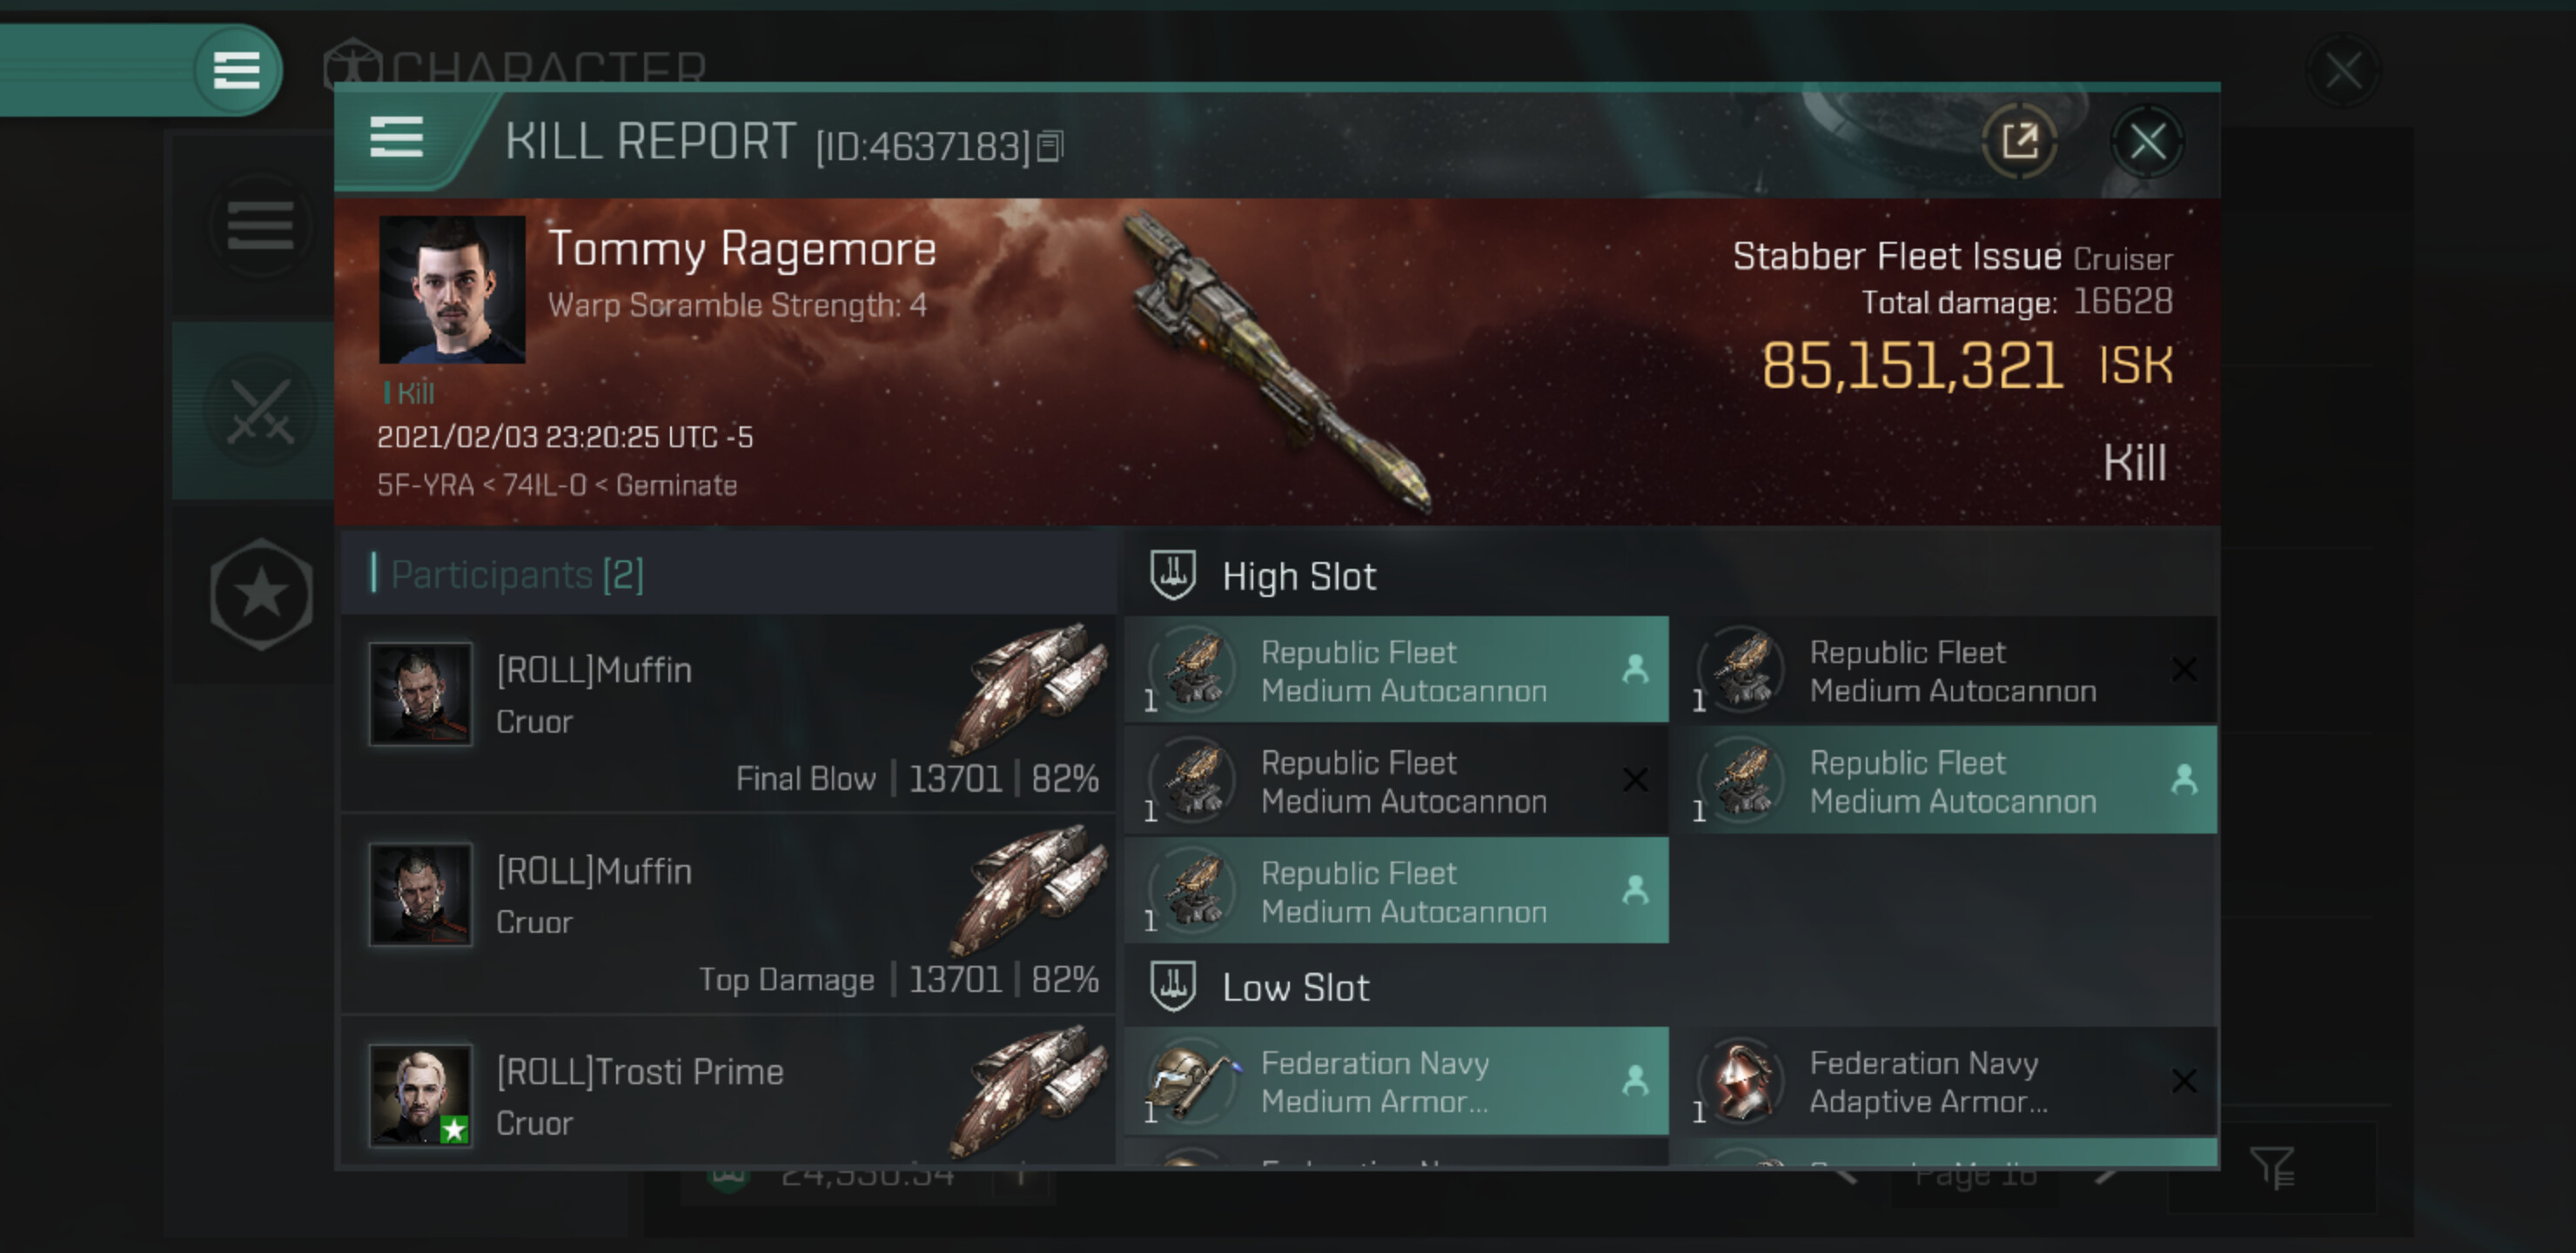
Task: Open Trosti Prime's participant entry
Action: coord(728,1092)
